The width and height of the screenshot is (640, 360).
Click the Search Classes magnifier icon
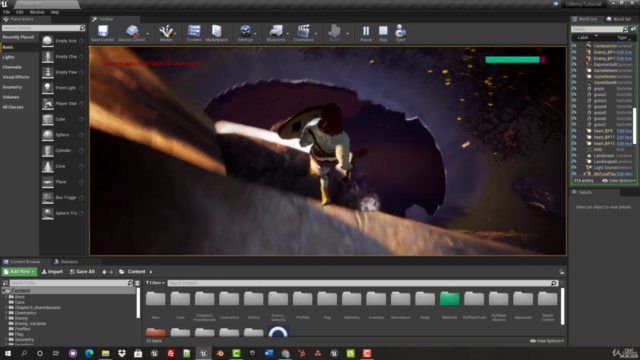[x=82, y=28]
